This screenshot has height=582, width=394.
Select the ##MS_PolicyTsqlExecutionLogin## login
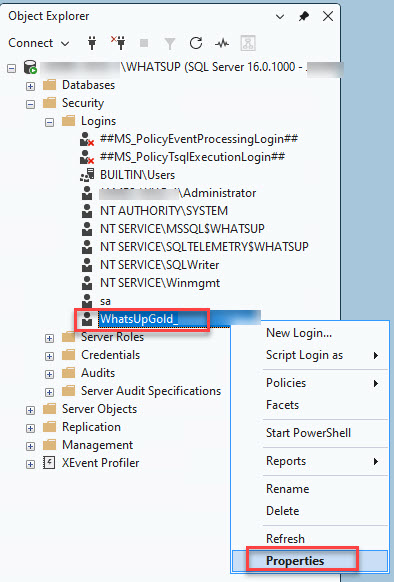(x=192, y=157)
